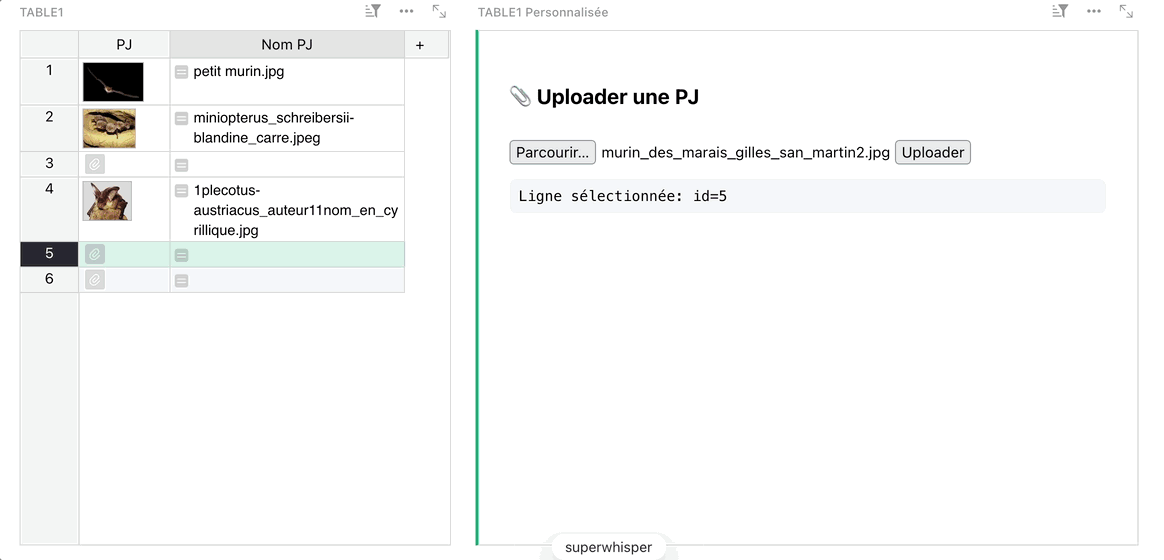Open three-dots menu of TABLE1 Personnalisée widget

1093,11
